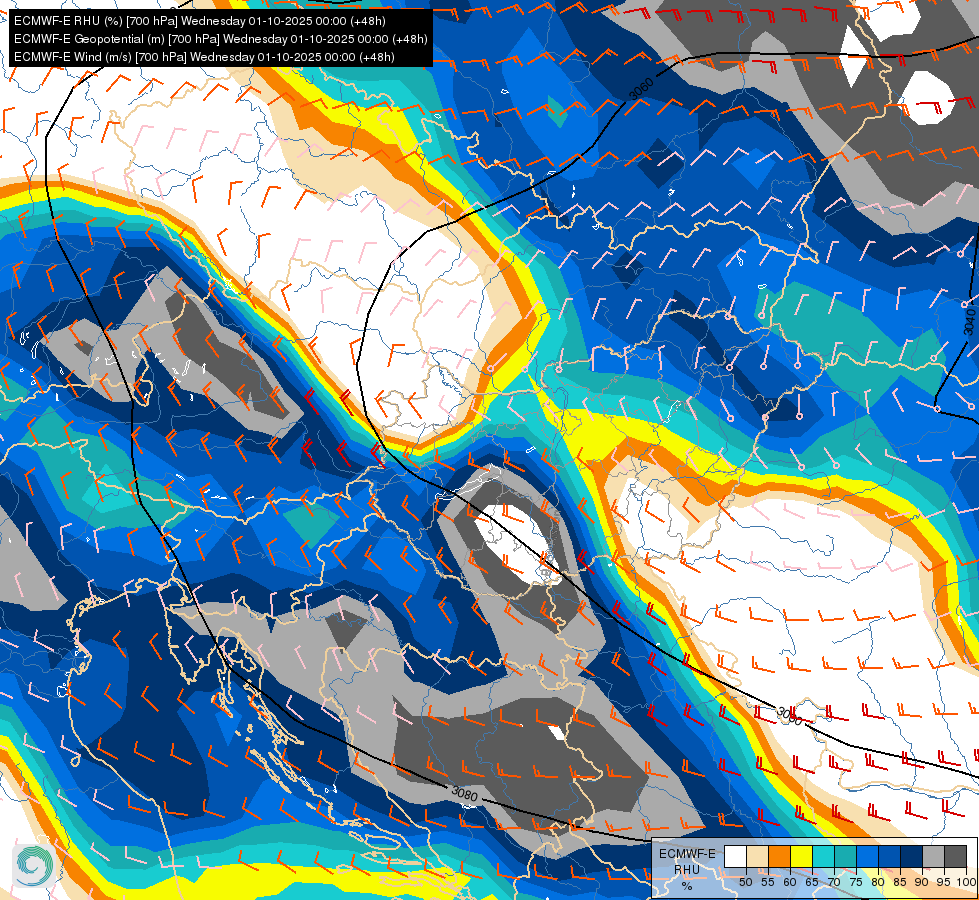Click the '100' value on the legend scale
The height and width of the screenshot is (900, 979).
click(x=967, y=883)
